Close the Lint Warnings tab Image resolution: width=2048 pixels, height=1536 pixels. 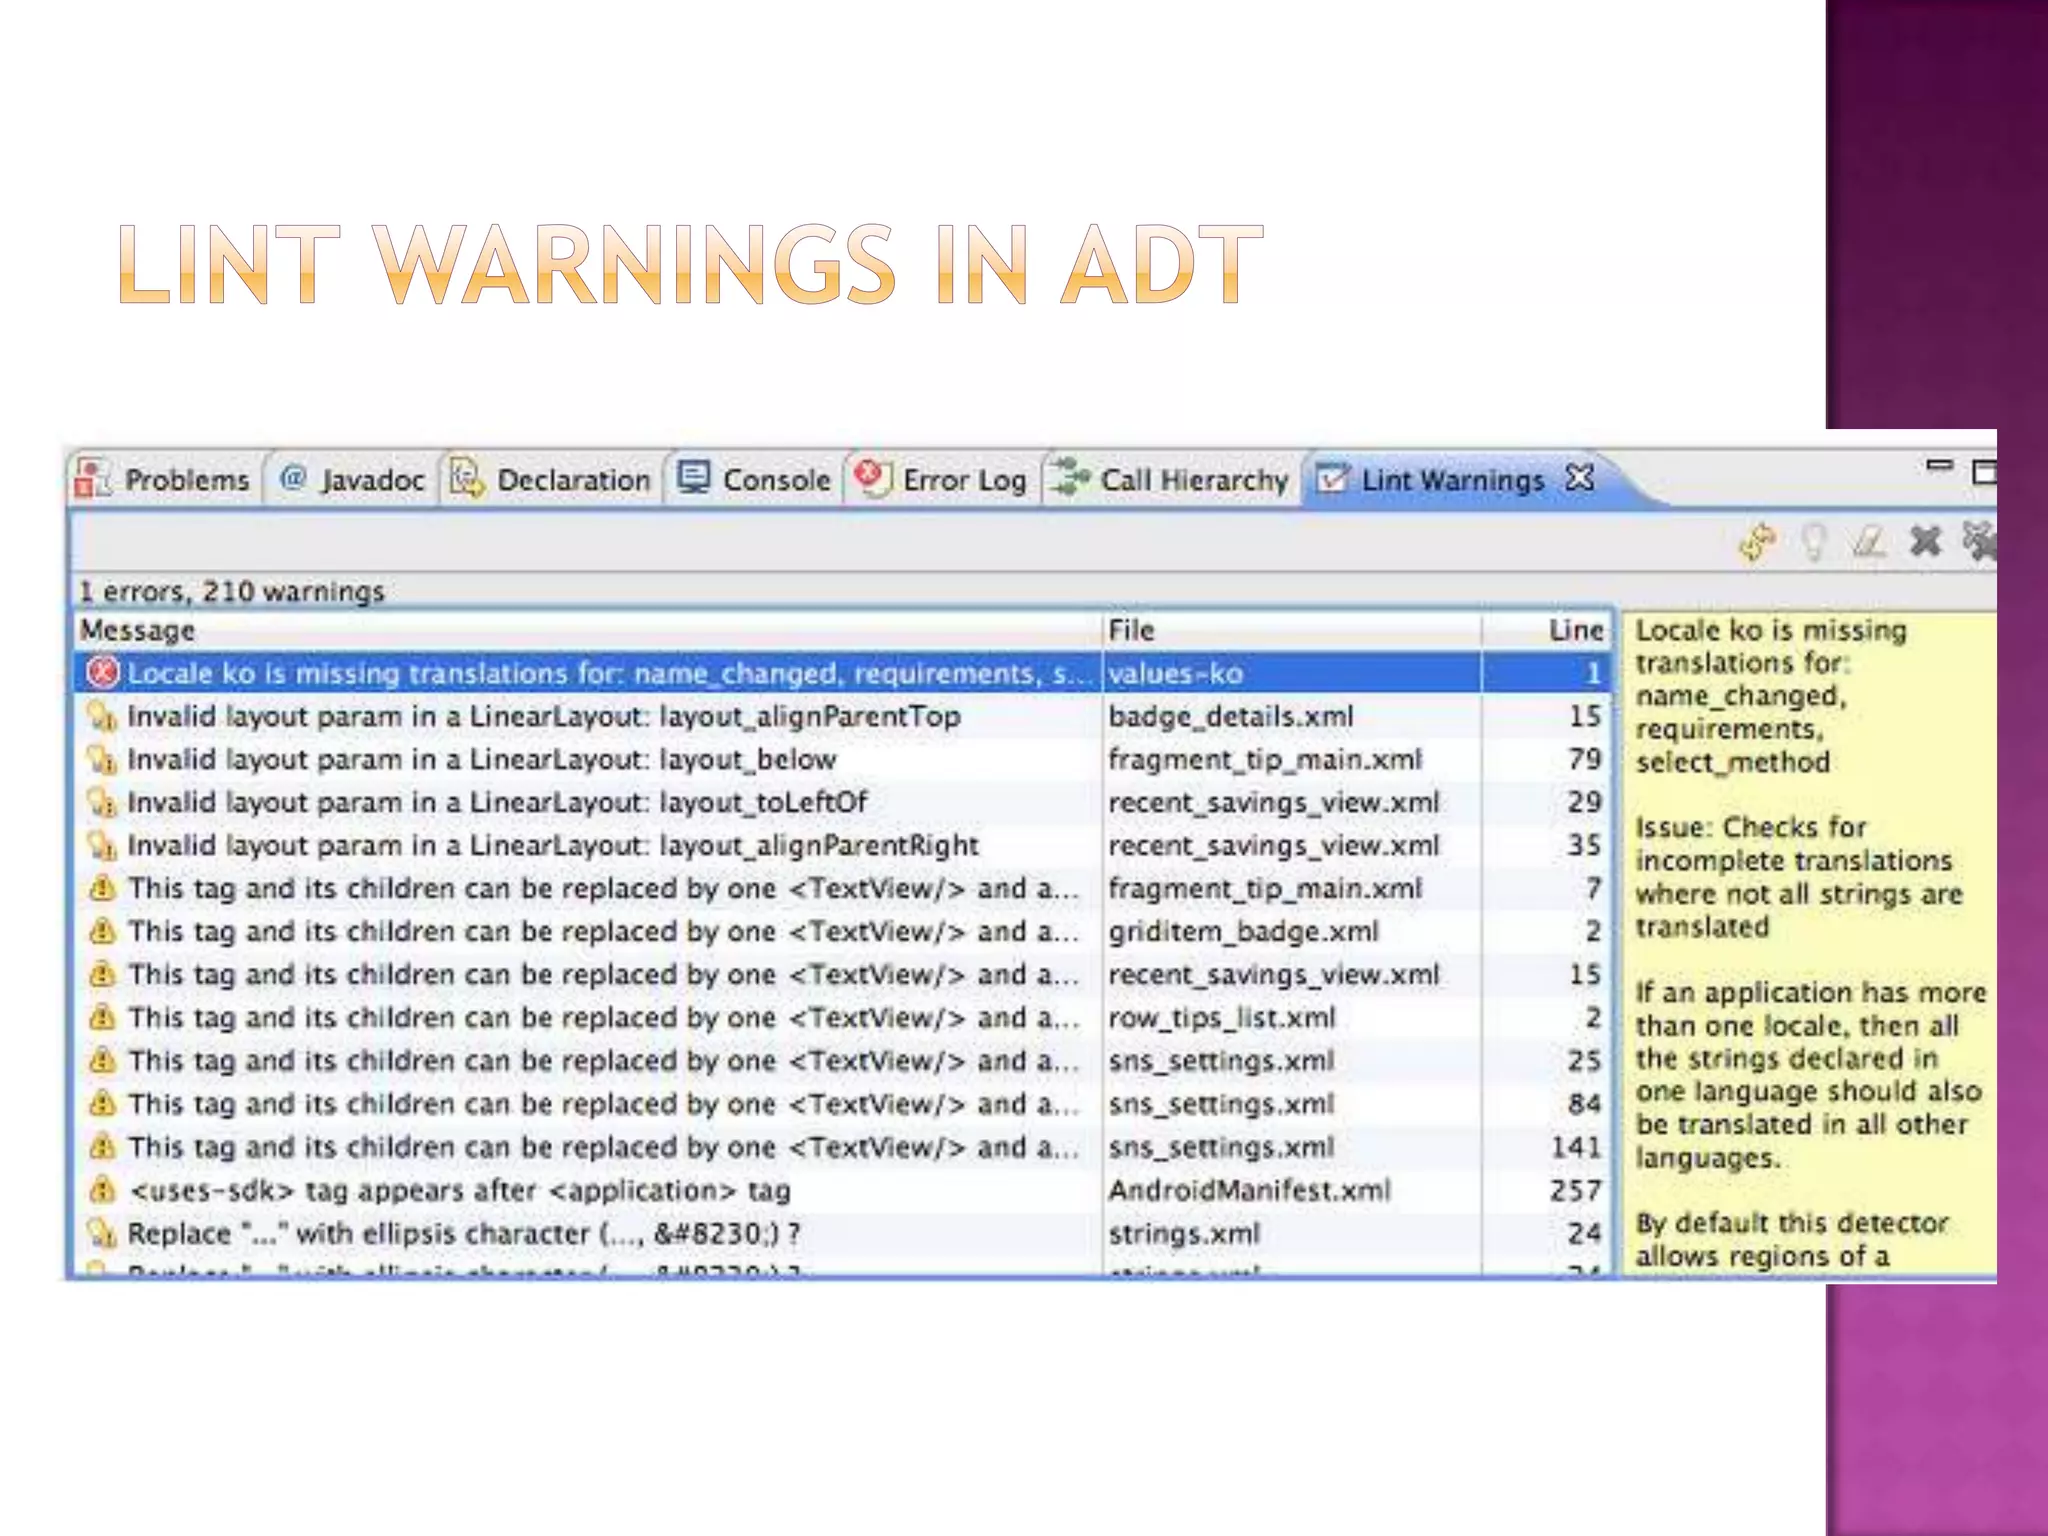[x=1579, y=478]
